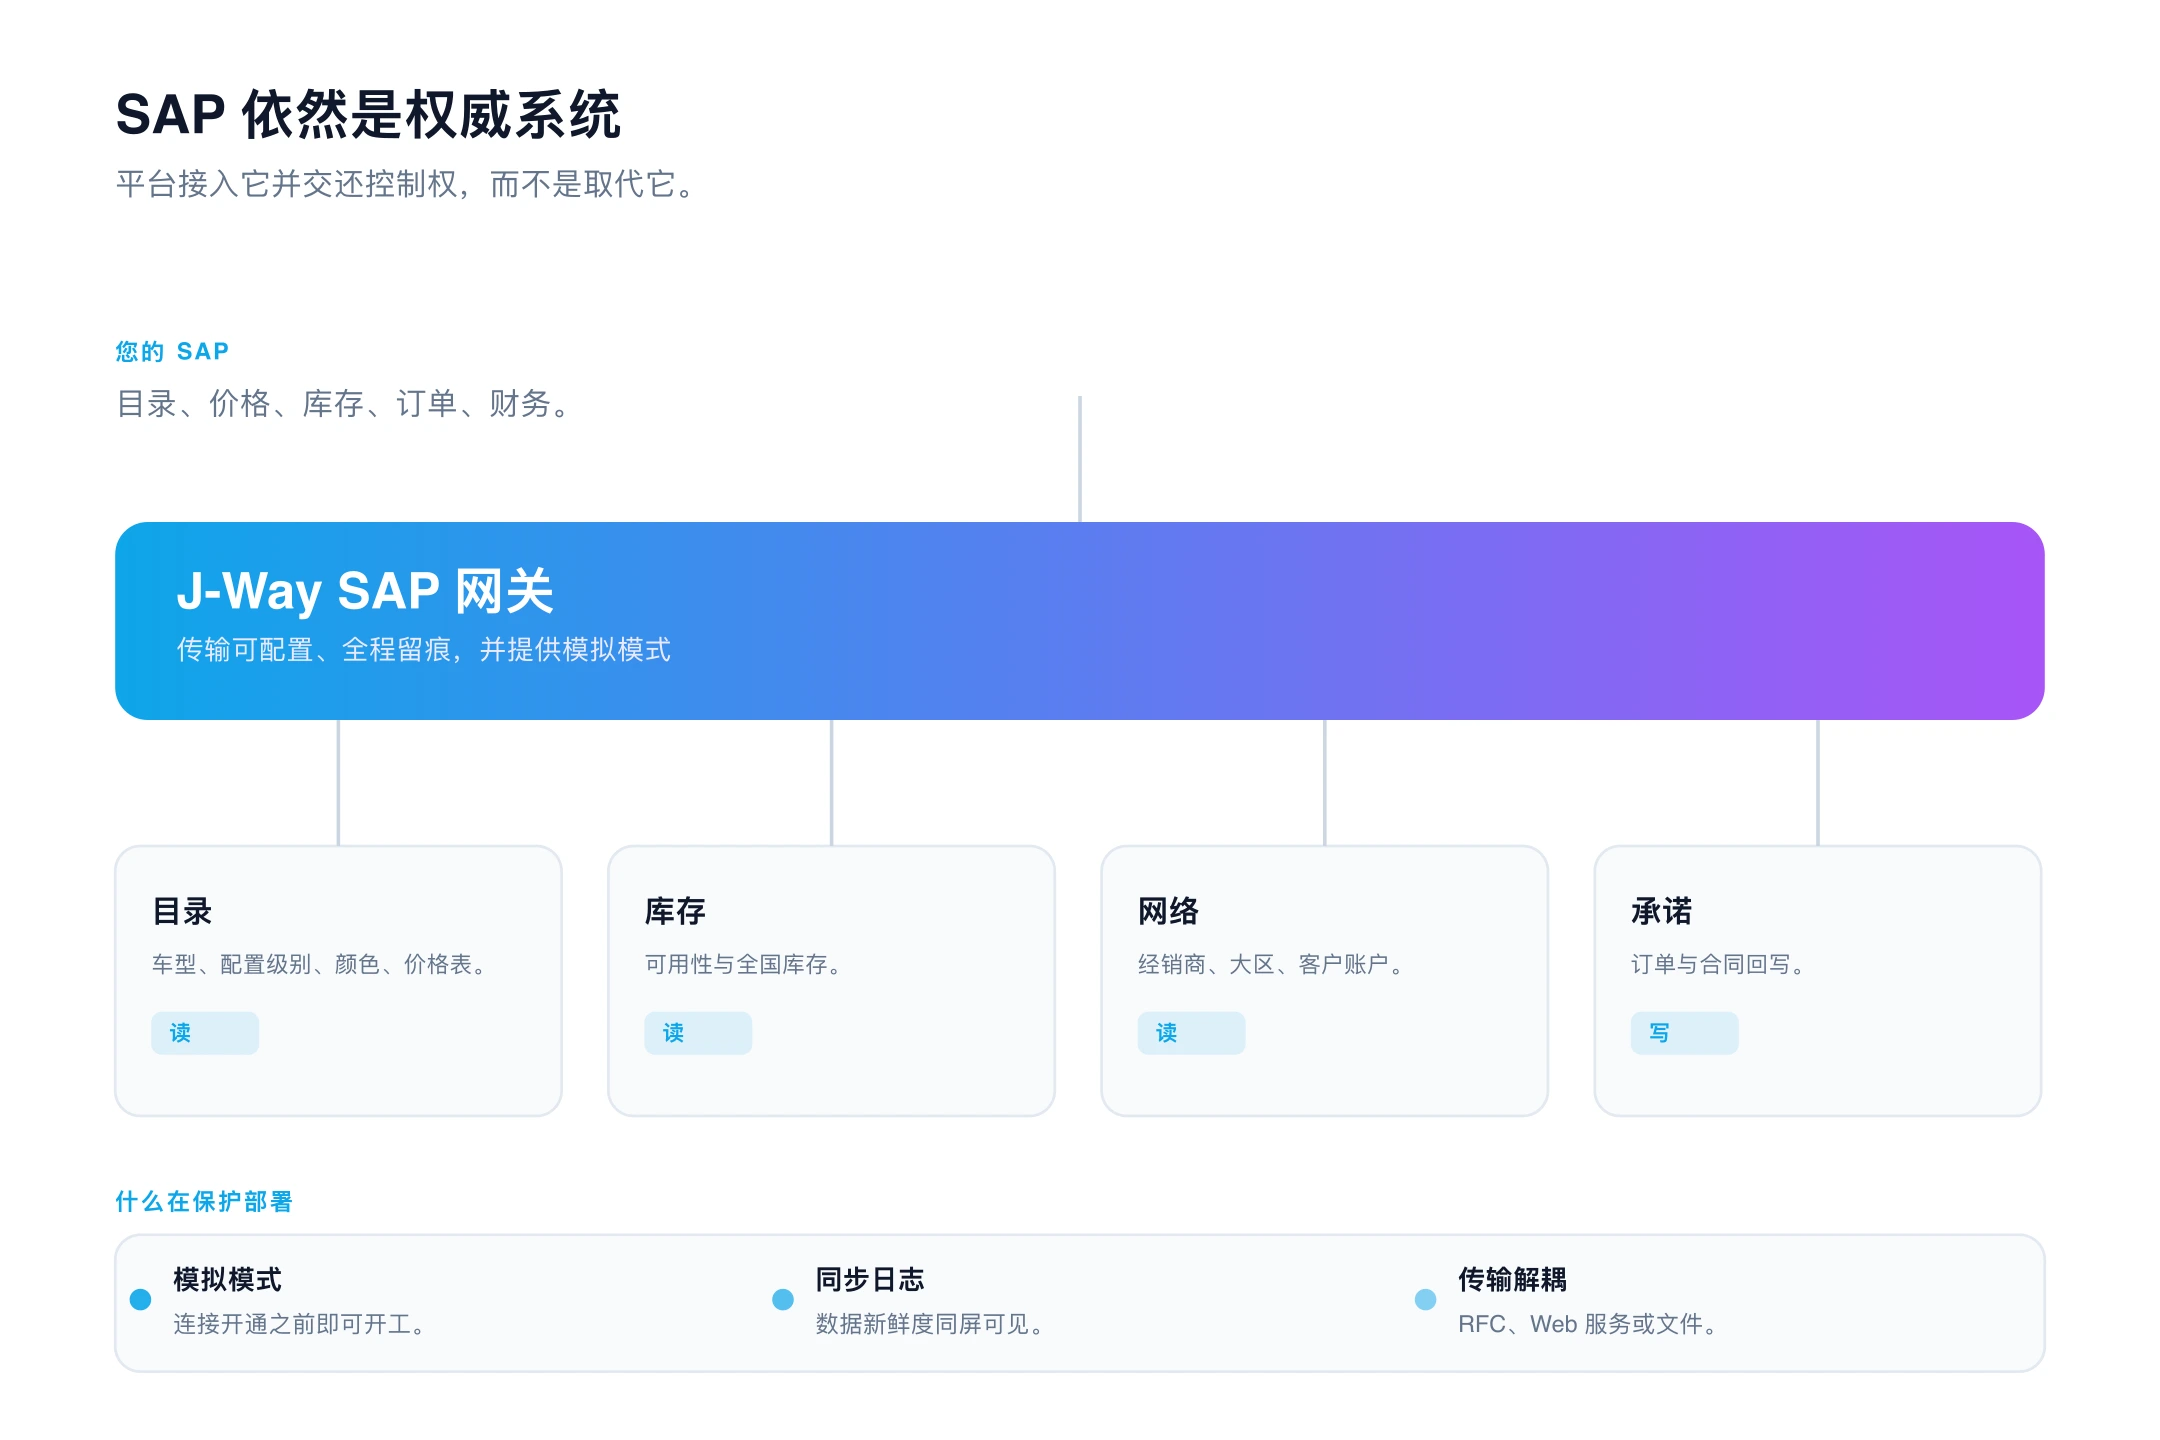The image size is (2160, 1440).
Task: Click the 同步日志 heading
Action: pyautogui.click(x=870, y=1279)
